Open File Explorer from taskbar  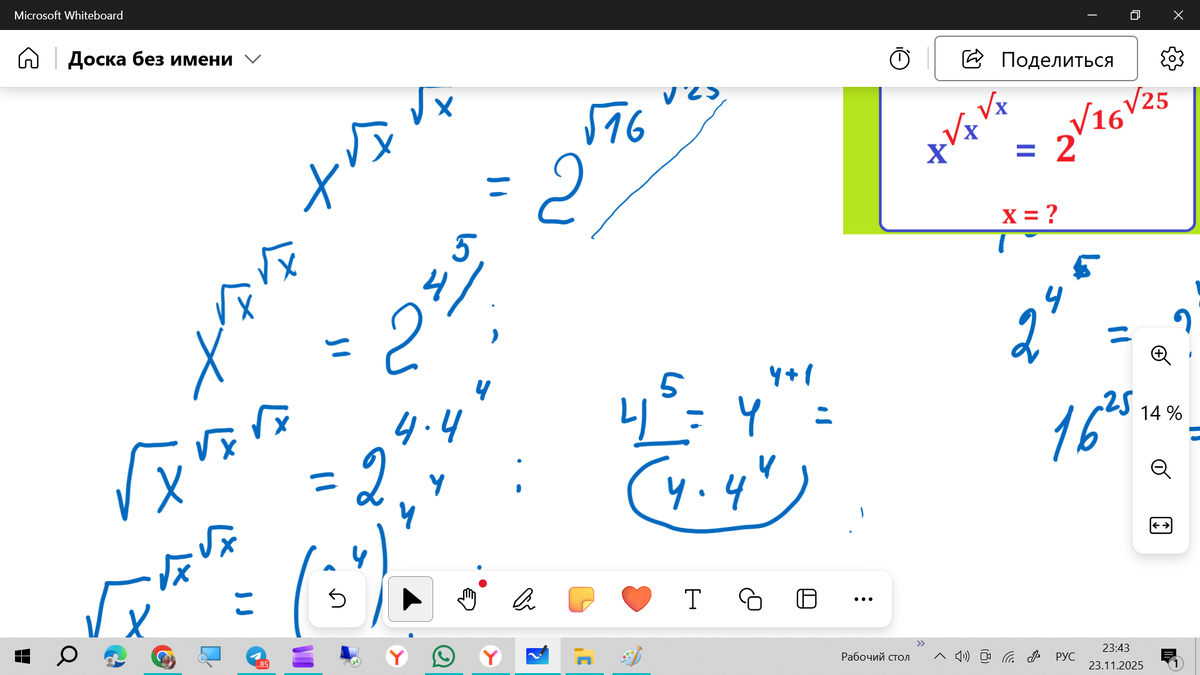[x=584, y=656]
